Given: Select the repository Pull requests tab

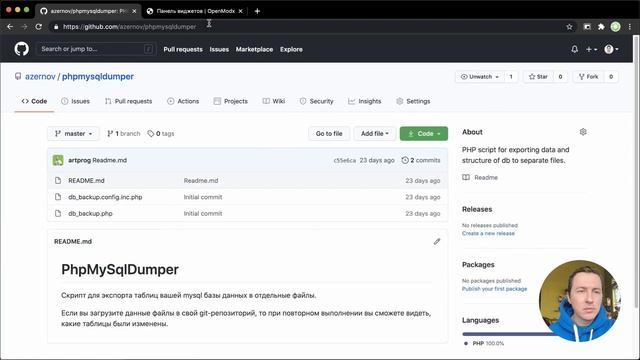Looking at the screenshot, I should 128,101.
